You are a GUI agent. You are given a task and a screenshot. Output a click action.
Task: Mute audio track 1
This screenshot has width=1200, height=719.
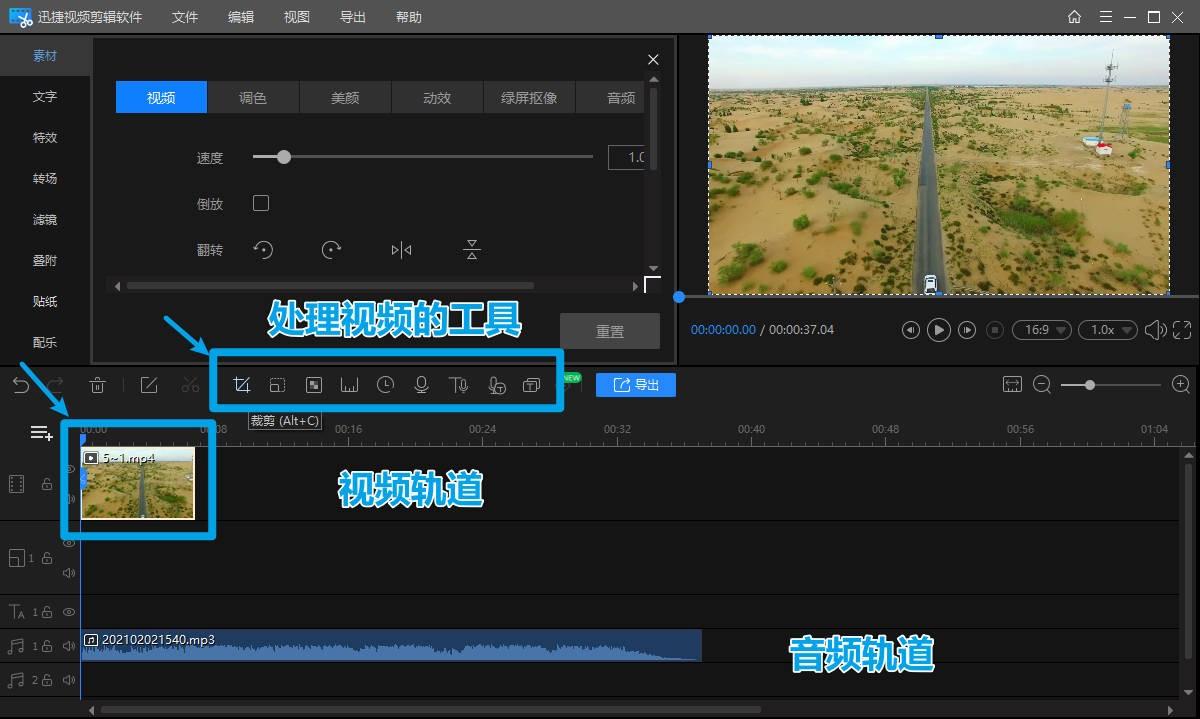69,646
